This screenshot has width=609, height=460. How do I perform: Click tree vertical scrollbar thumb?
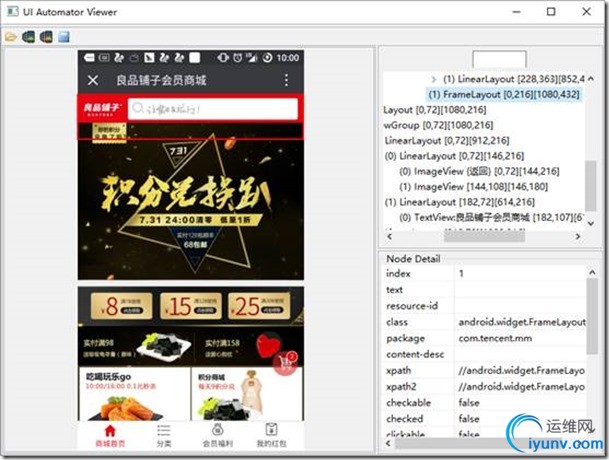[x=591, y=186]
